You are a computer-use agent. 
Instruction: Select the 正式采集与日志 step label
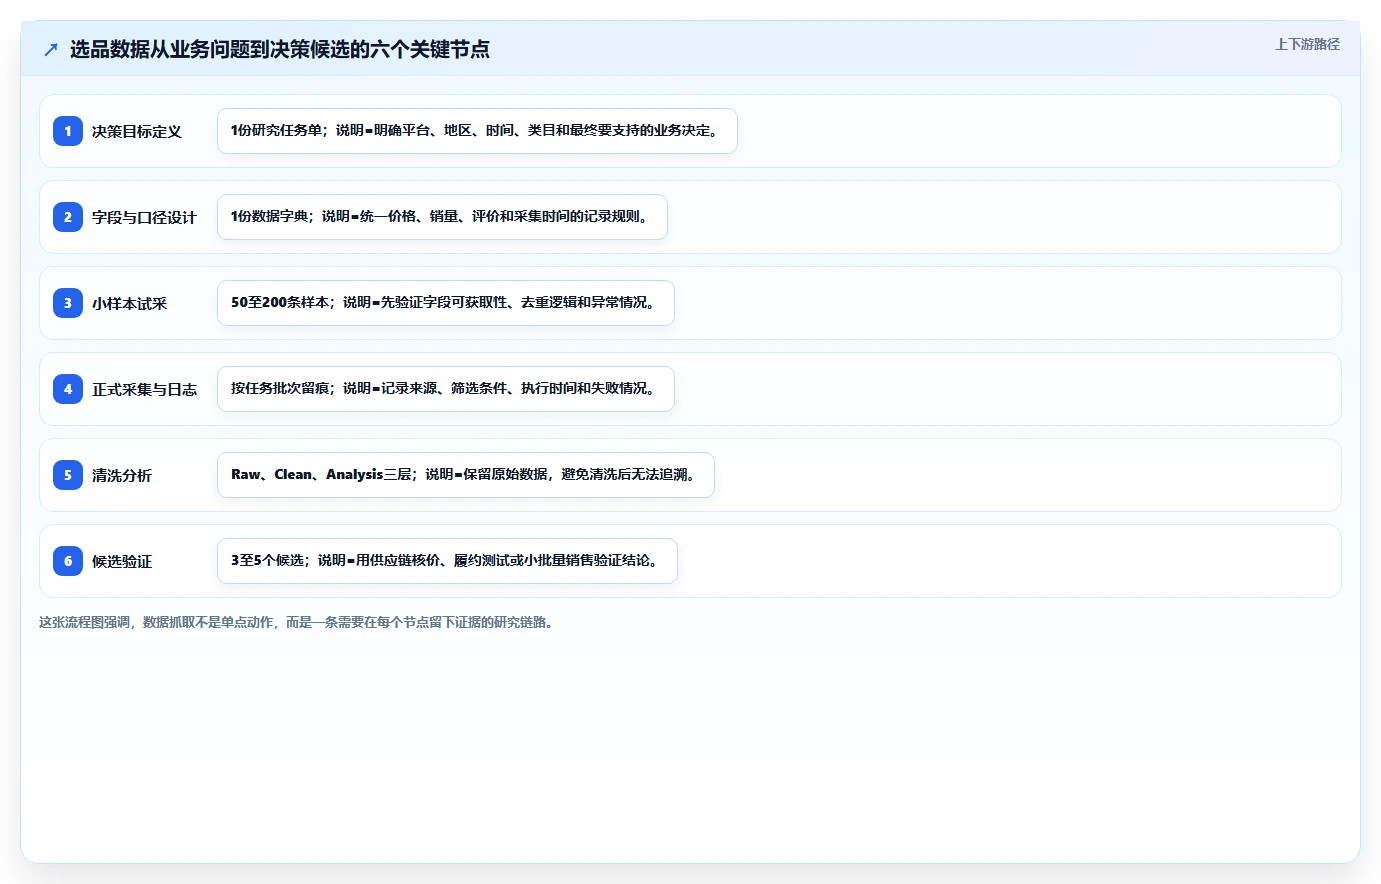(x=144, y=389)
